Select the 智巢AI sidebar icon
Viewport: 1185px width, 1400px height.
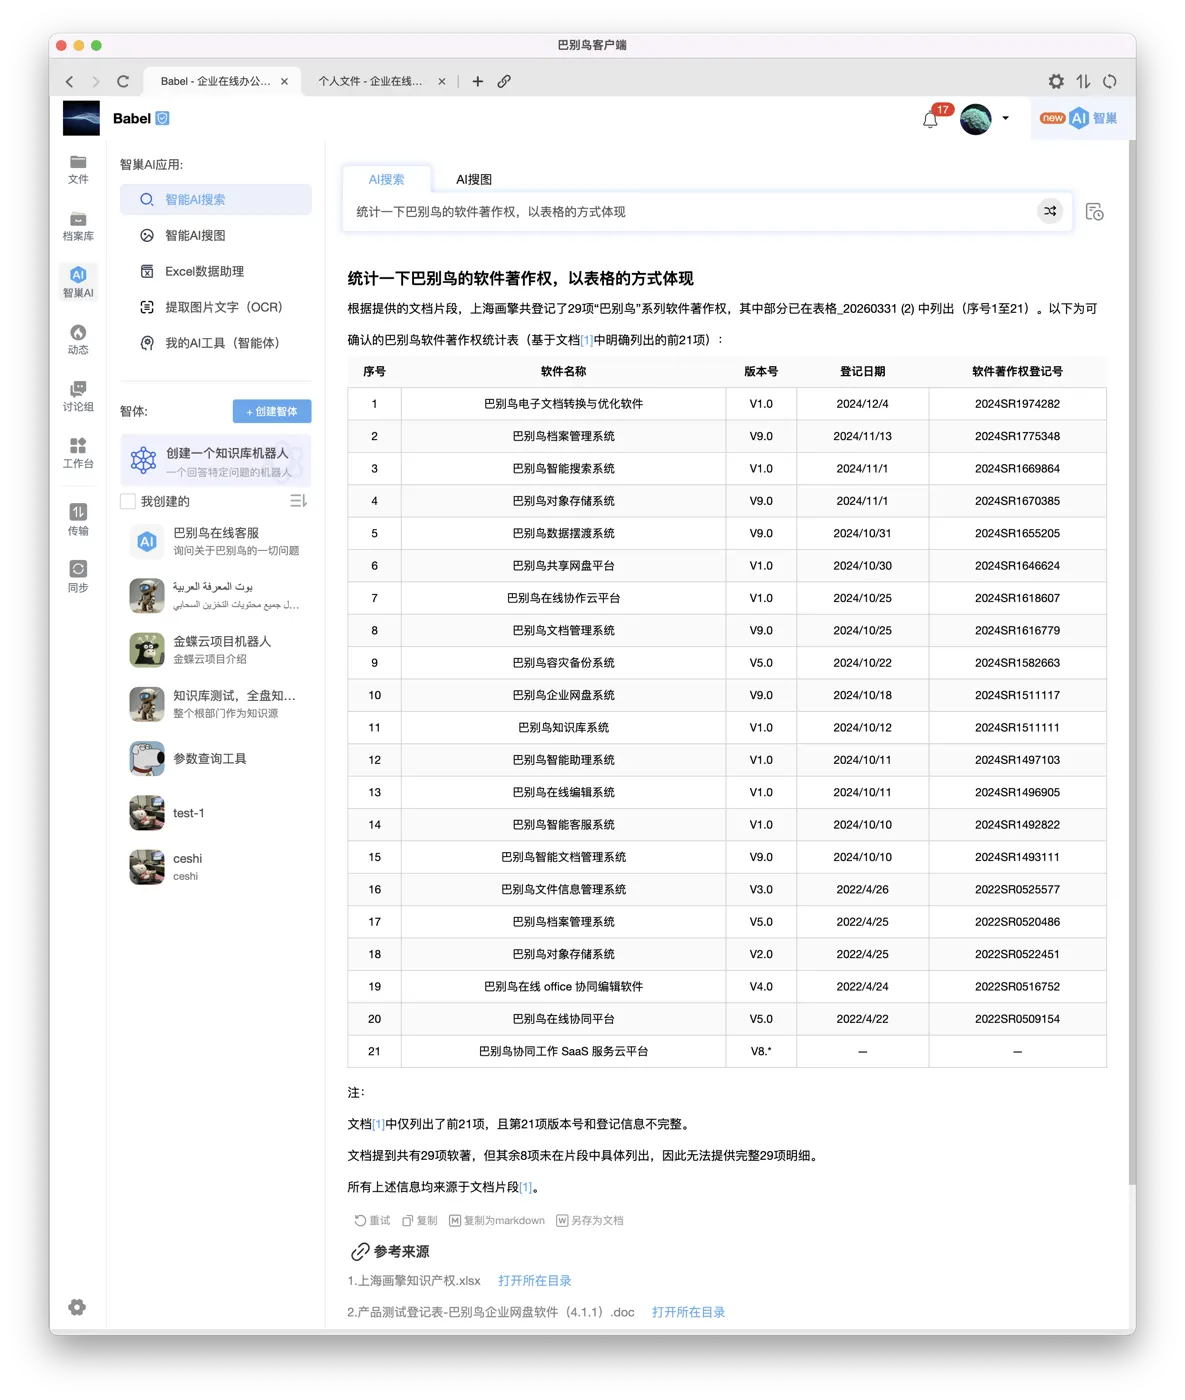point(78,282)
